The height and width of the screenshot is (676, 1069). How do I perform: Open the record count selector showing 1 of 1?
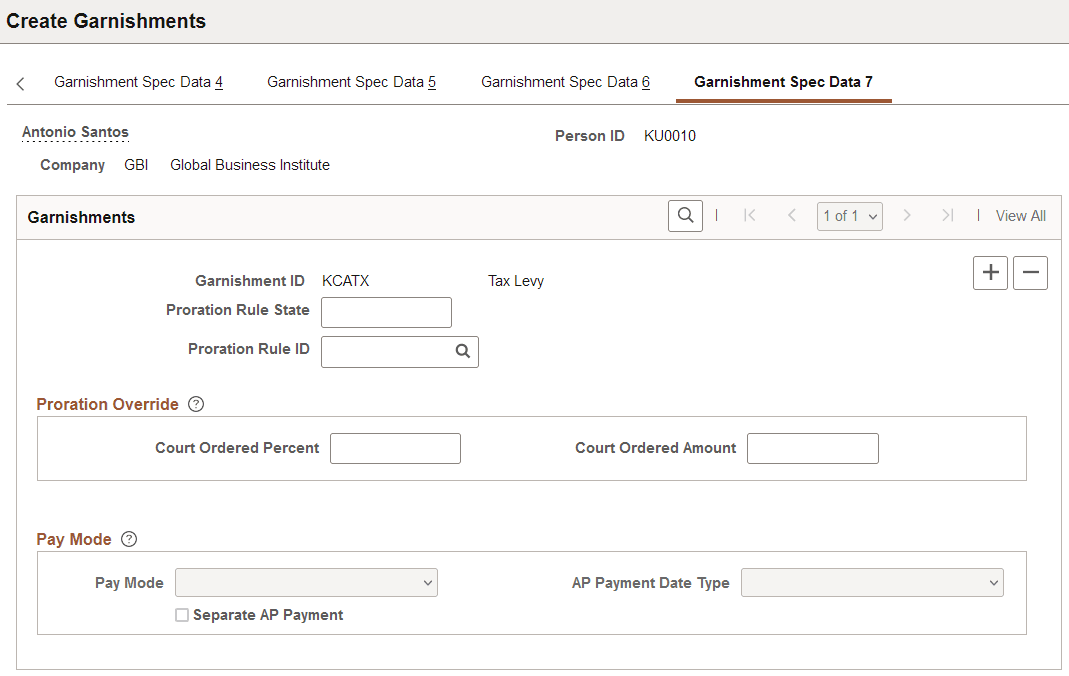[849, 215]
